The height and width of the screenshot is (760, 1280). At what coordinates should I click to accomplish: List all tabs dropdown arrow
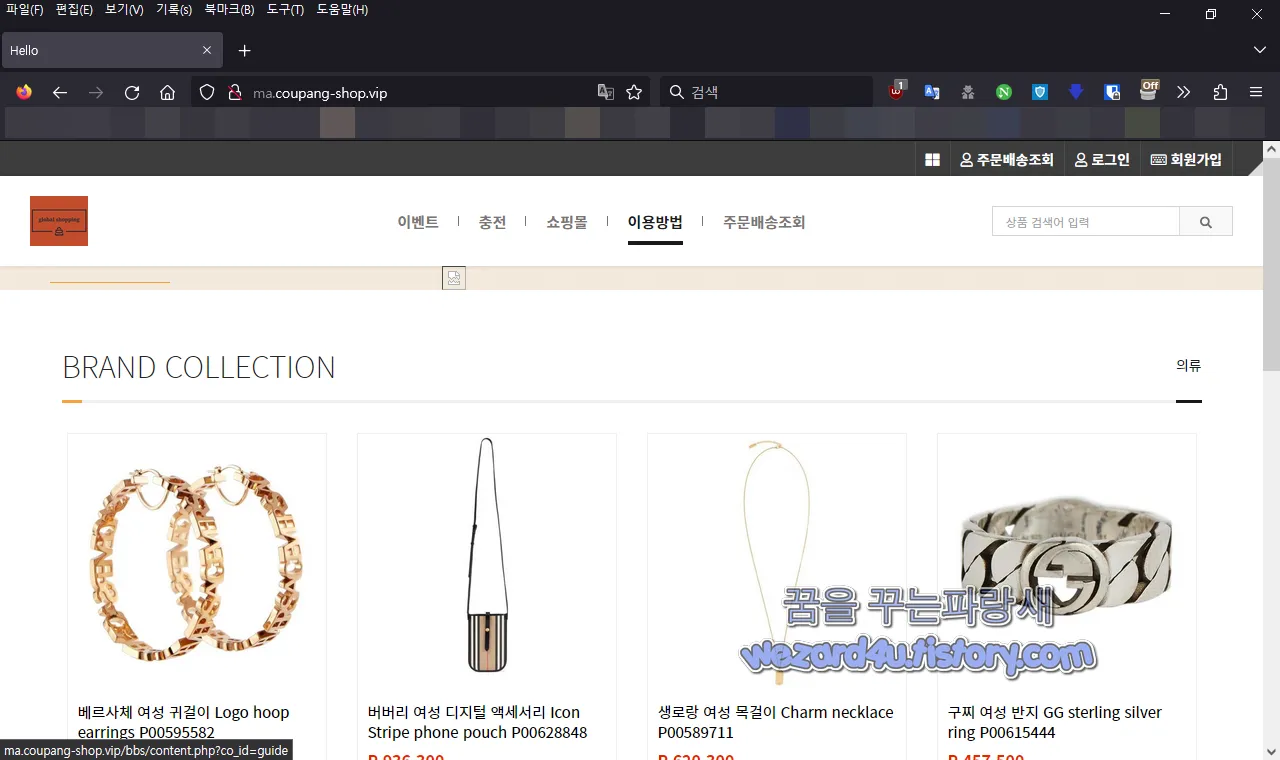1259,50
